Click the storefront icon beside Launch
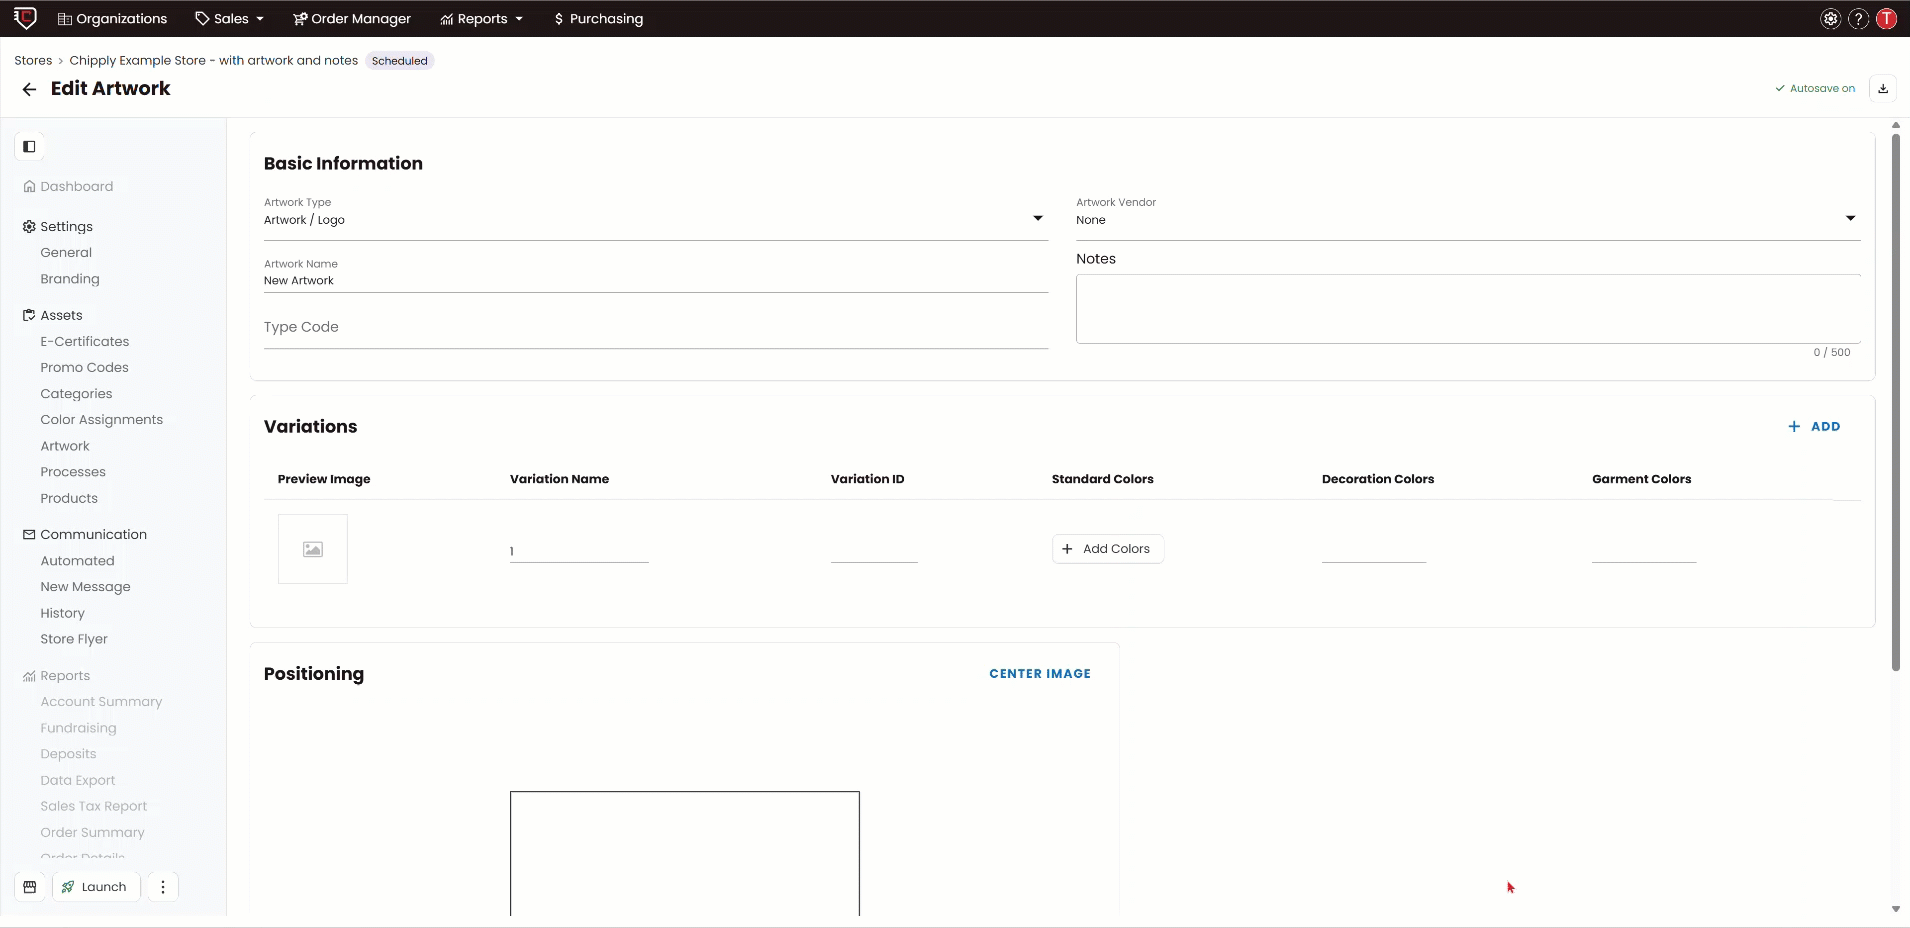 point(30,887)
